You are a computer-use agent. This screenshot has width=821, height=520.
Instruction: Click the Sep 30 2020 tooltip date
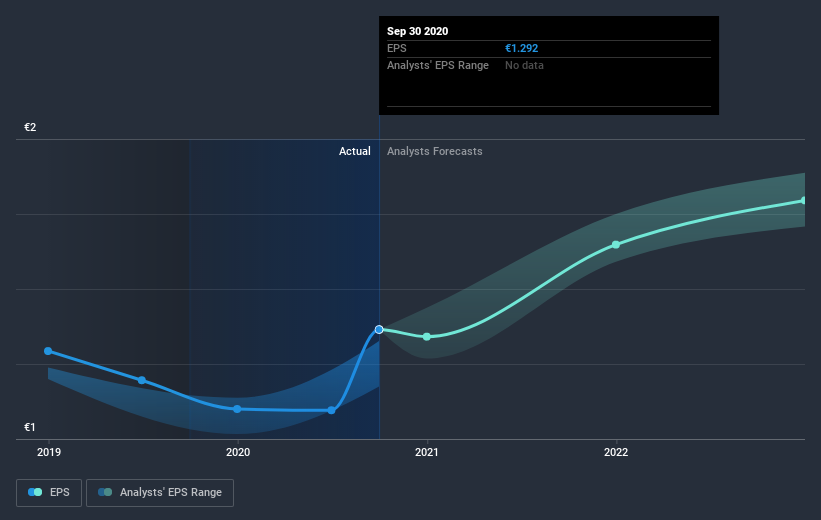(417, 31)
